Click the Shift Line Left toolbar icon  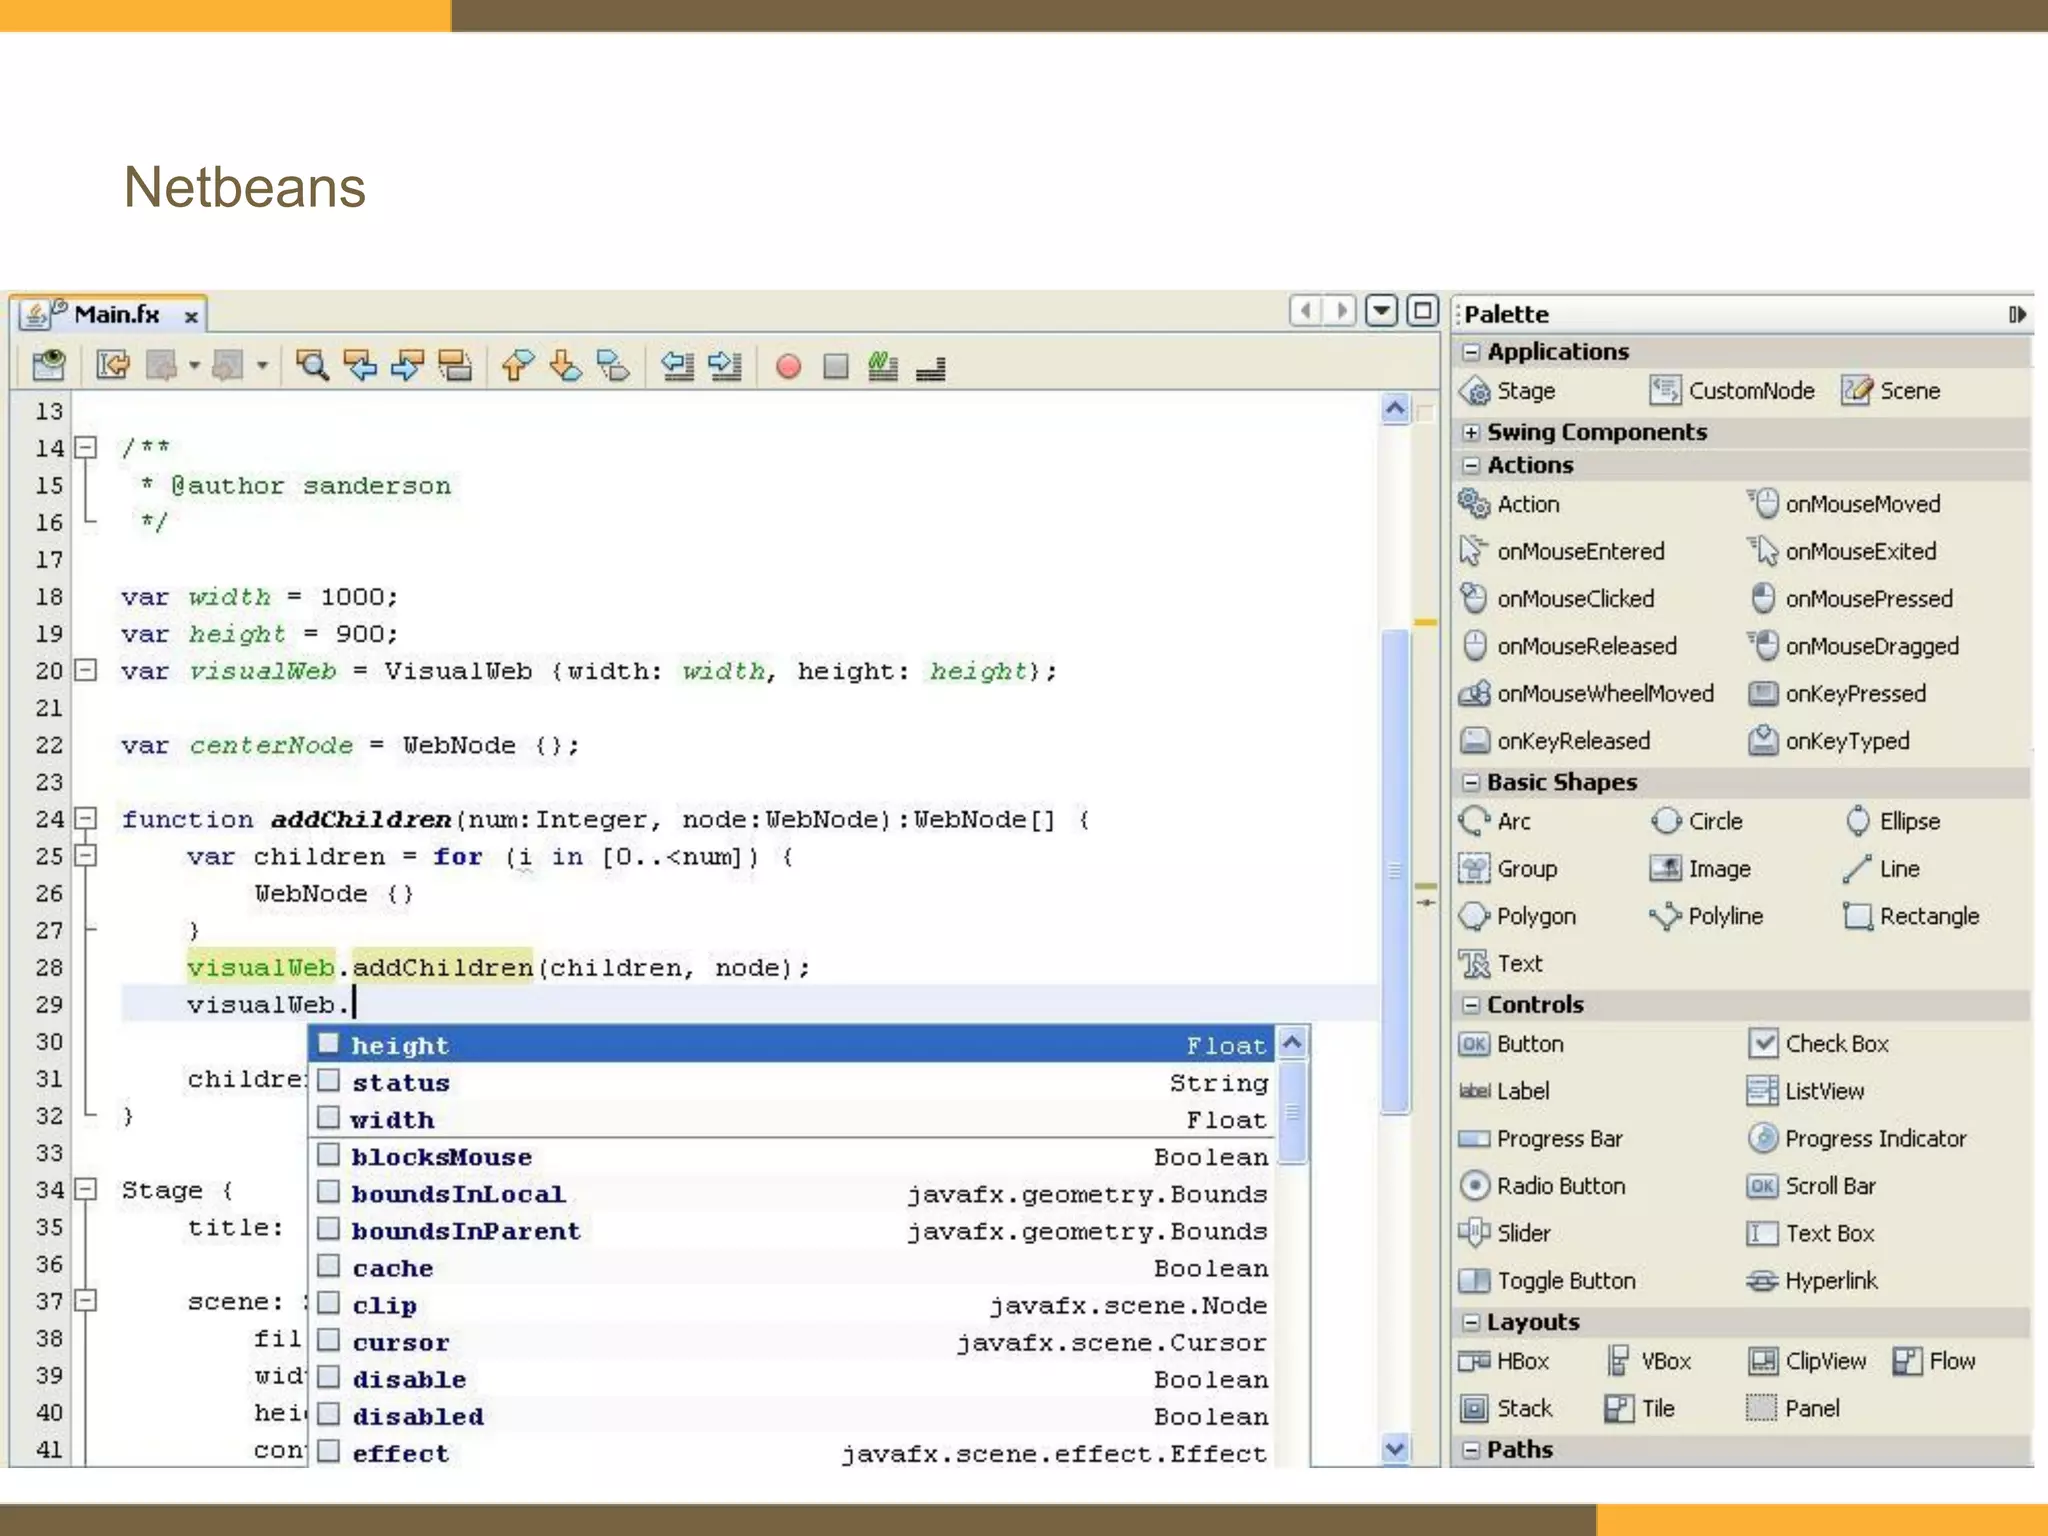pos(677,366)
